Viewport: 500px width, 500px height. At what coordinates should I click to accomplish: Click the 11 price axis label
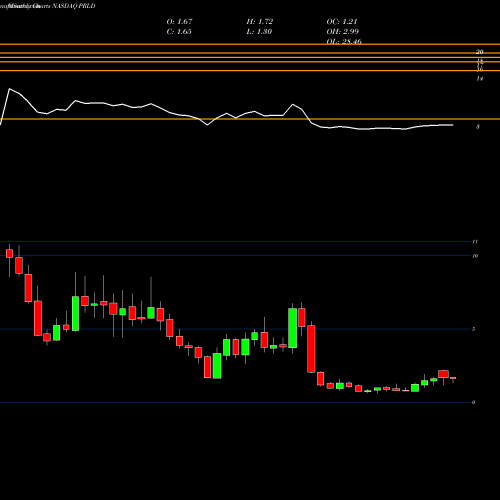[475, 241]
